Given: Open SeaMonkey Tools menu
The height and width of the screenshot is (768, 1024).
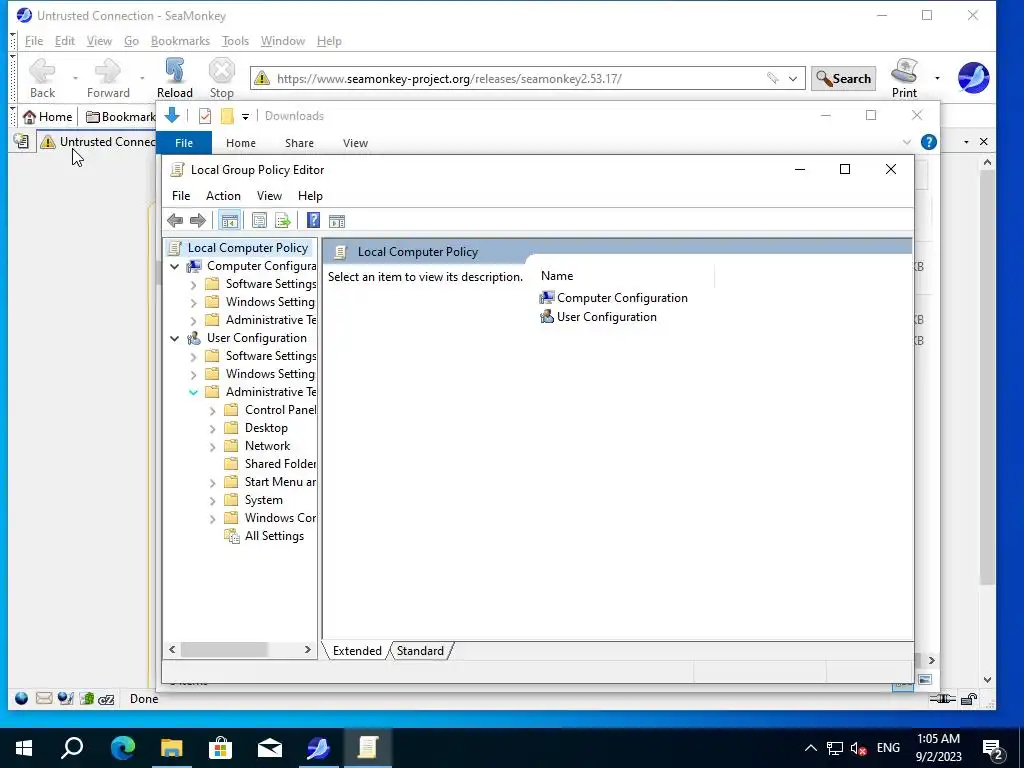Looking at the screenshot, I should click(235, 40).
